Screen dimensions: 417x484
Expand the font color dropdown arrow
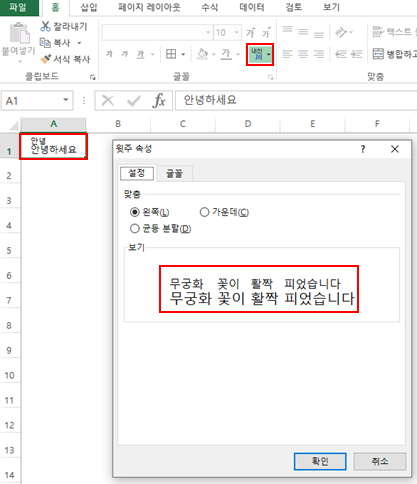[x=238, y=54]
